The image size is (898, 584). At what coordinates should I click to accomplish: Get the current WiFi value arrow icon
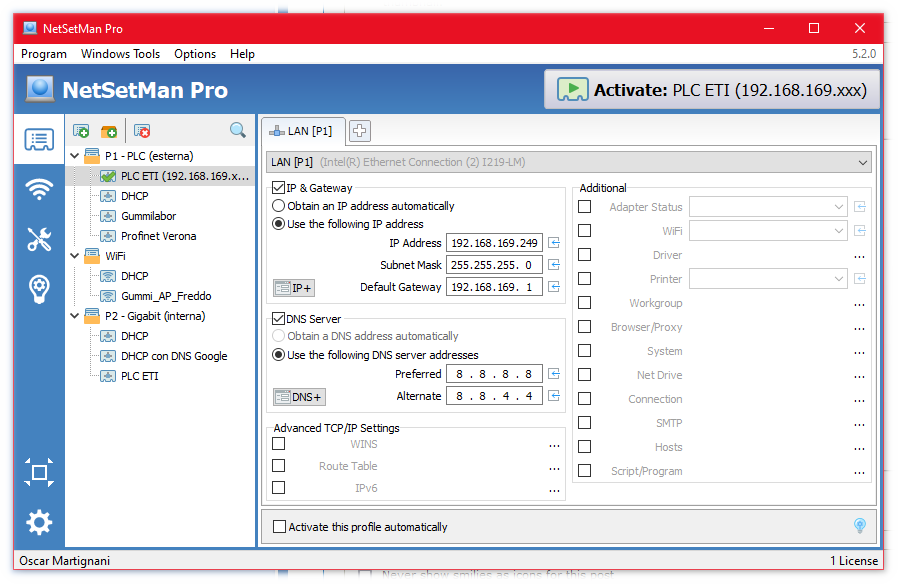[860, 231]
